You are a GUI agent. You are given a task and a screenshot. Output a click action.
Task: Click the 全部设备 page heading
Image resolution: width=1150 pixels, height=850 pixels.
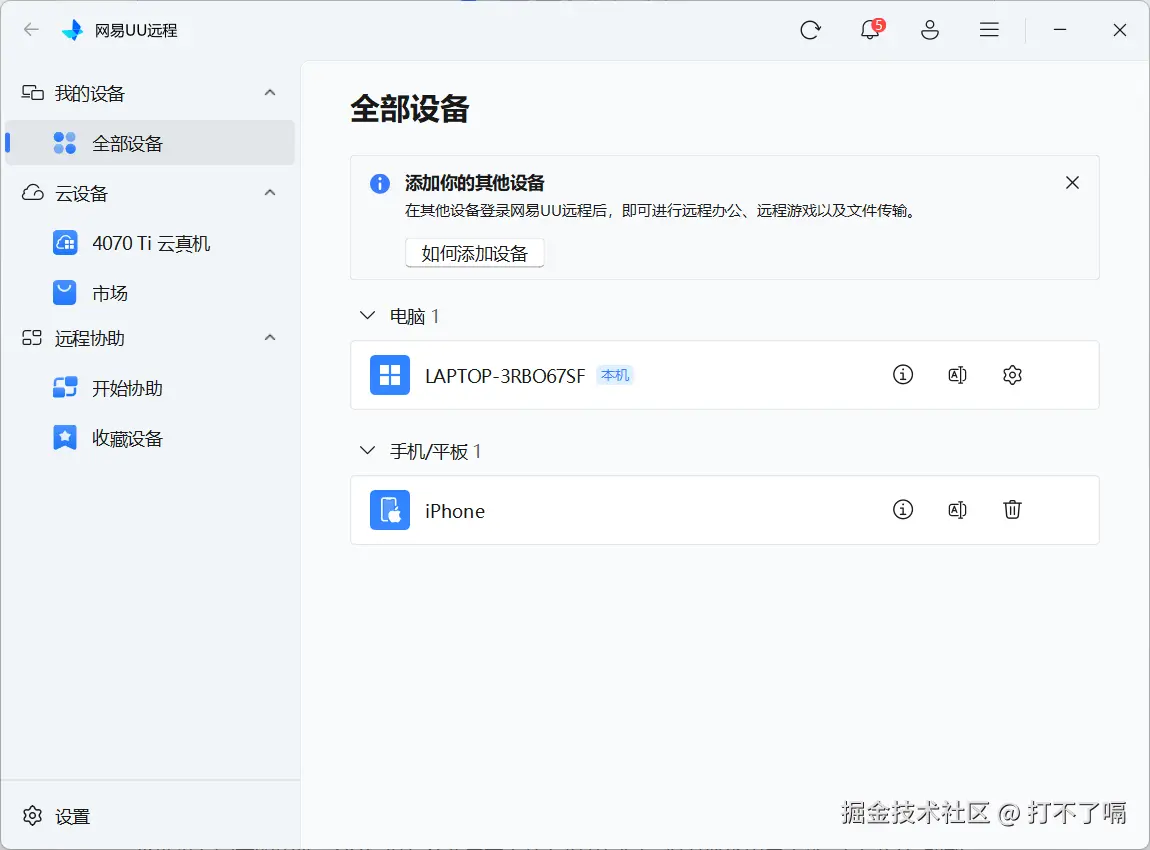click(x=409, y=109)
